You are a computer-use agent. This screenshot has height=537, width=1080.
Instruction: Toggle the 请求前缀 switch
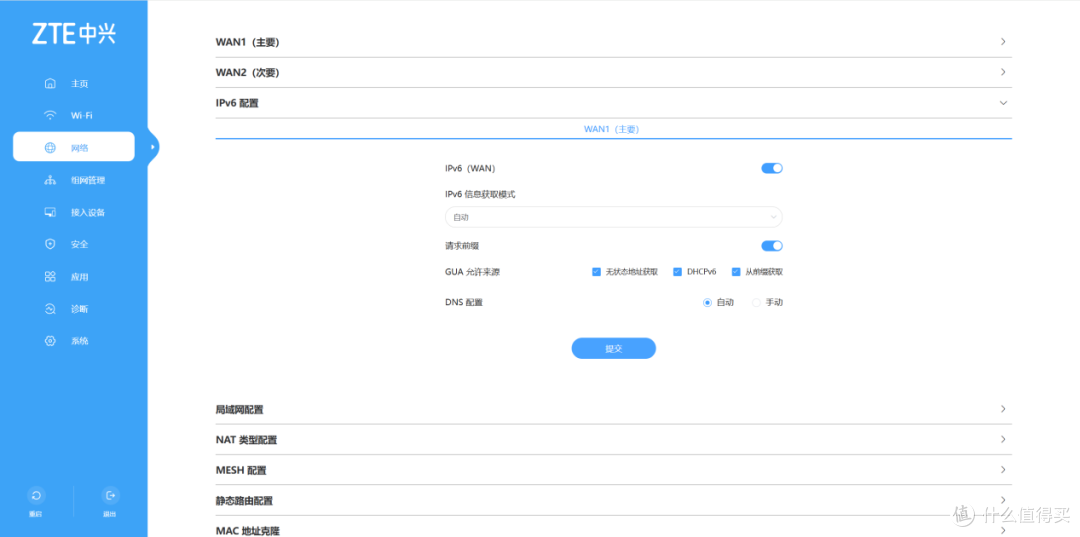coord(771,246)
